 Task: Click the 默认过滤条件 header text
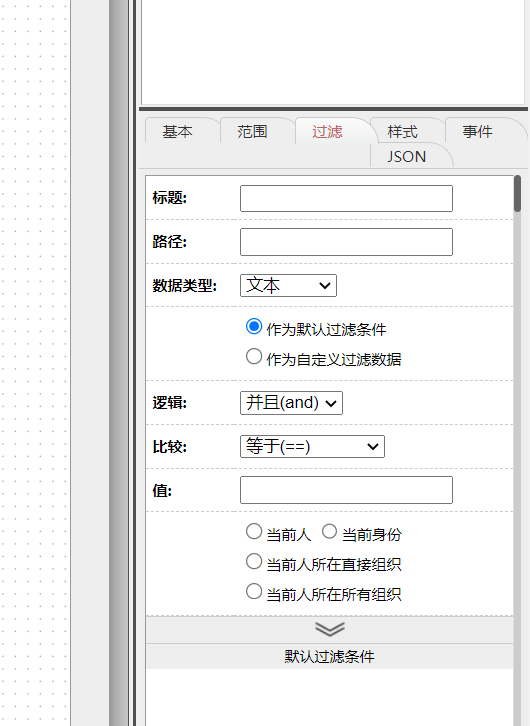[330, 657]
